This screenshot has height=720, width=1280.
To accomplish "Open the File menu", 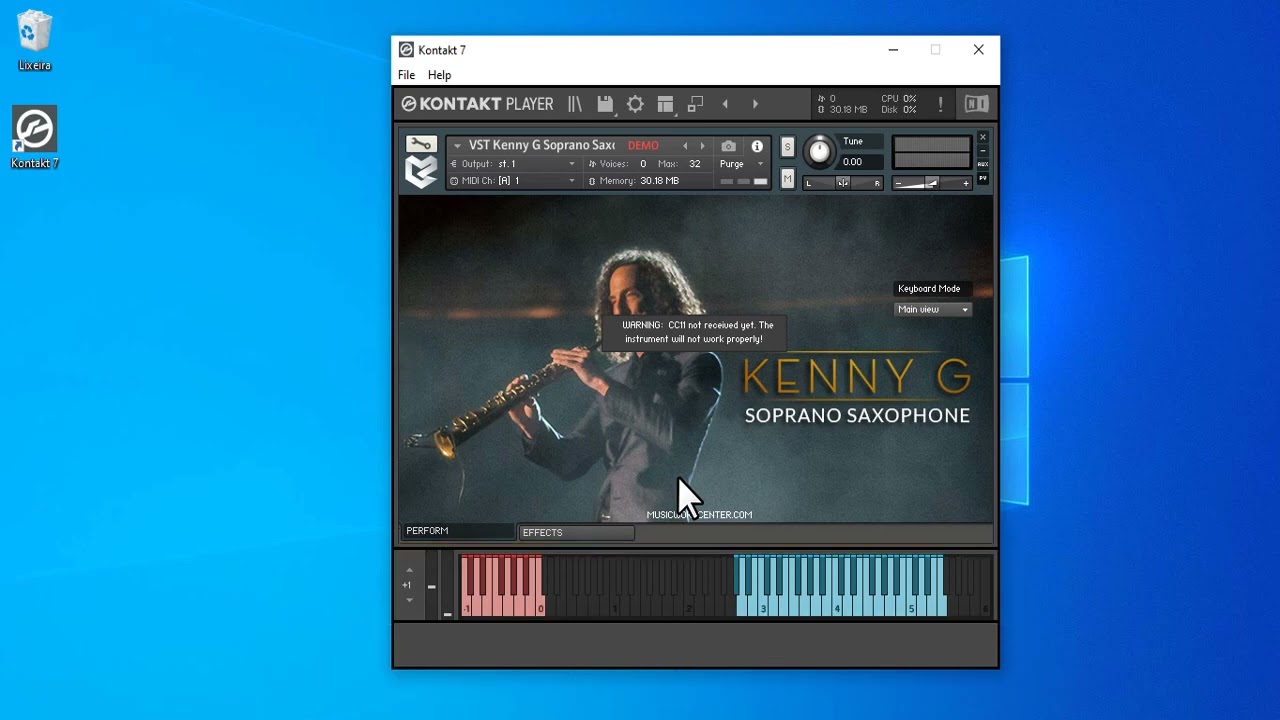I will tap(406, 75).
